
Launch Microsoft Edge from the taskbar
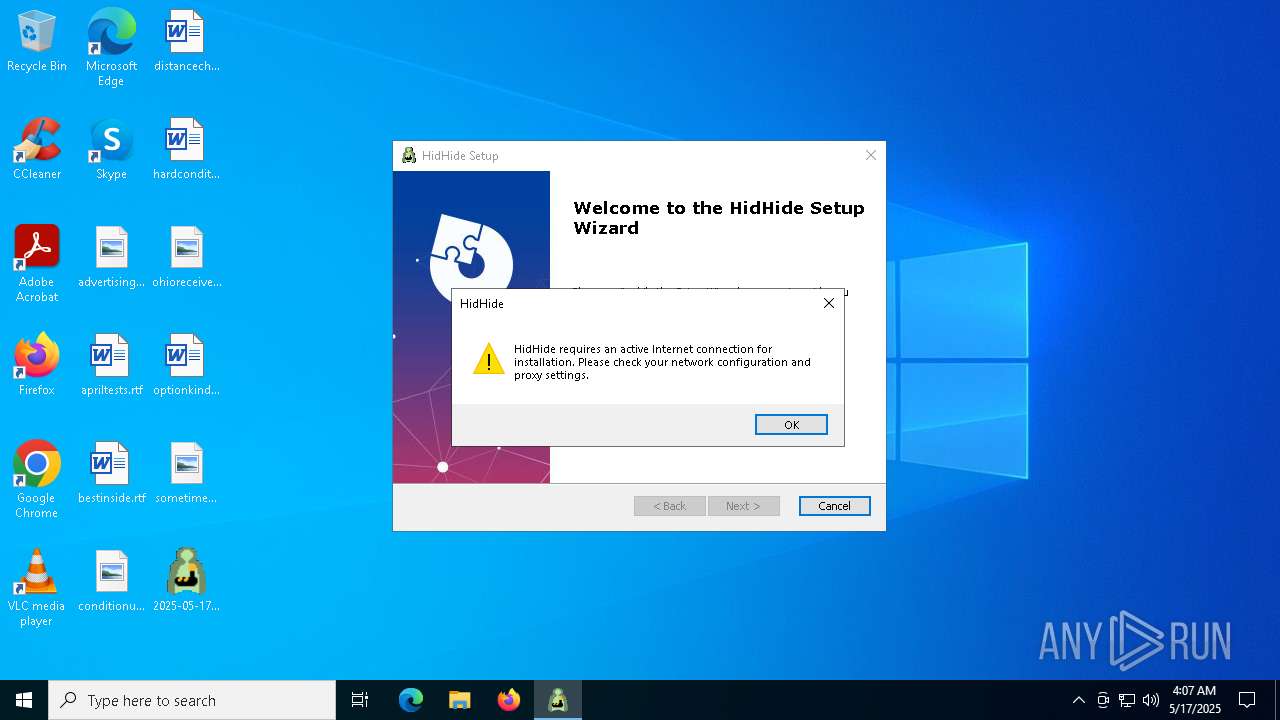[x=411, y=700]
